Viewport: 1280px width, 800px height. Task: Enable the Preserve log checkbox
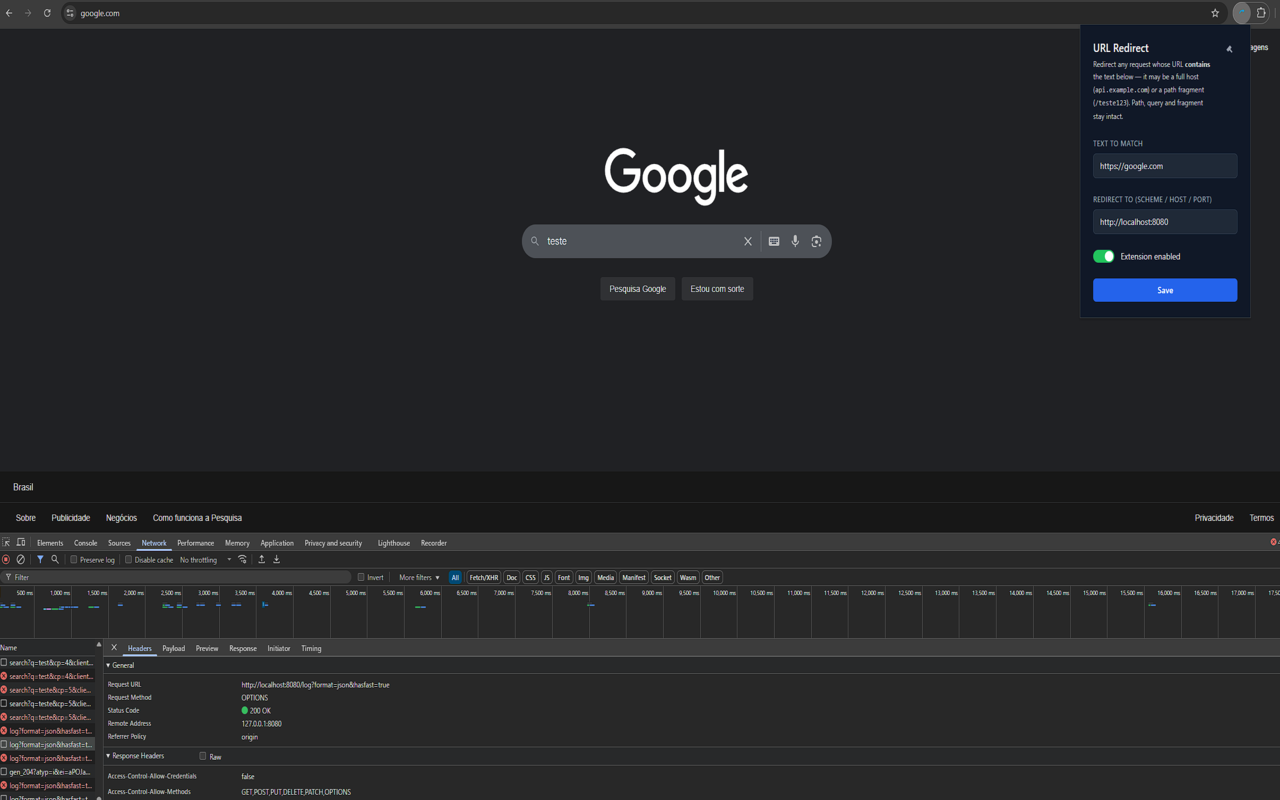tap(74, 560)
